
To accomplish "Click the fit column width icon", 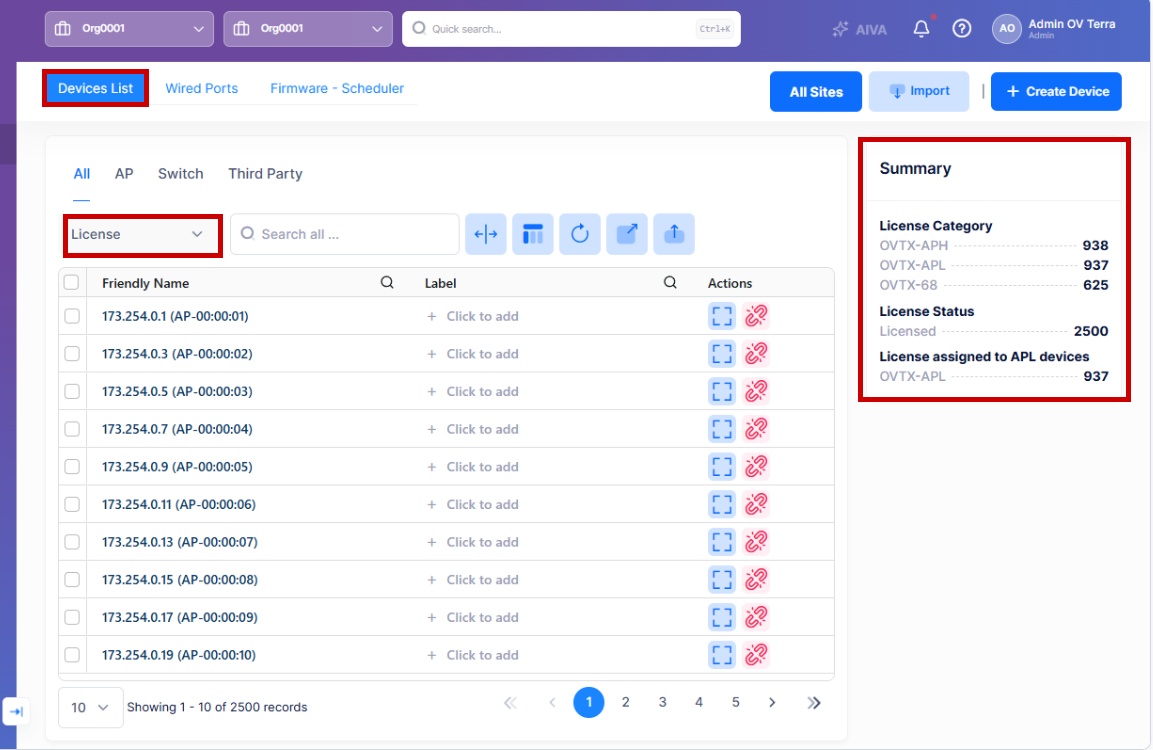I will tap(485, 234).
